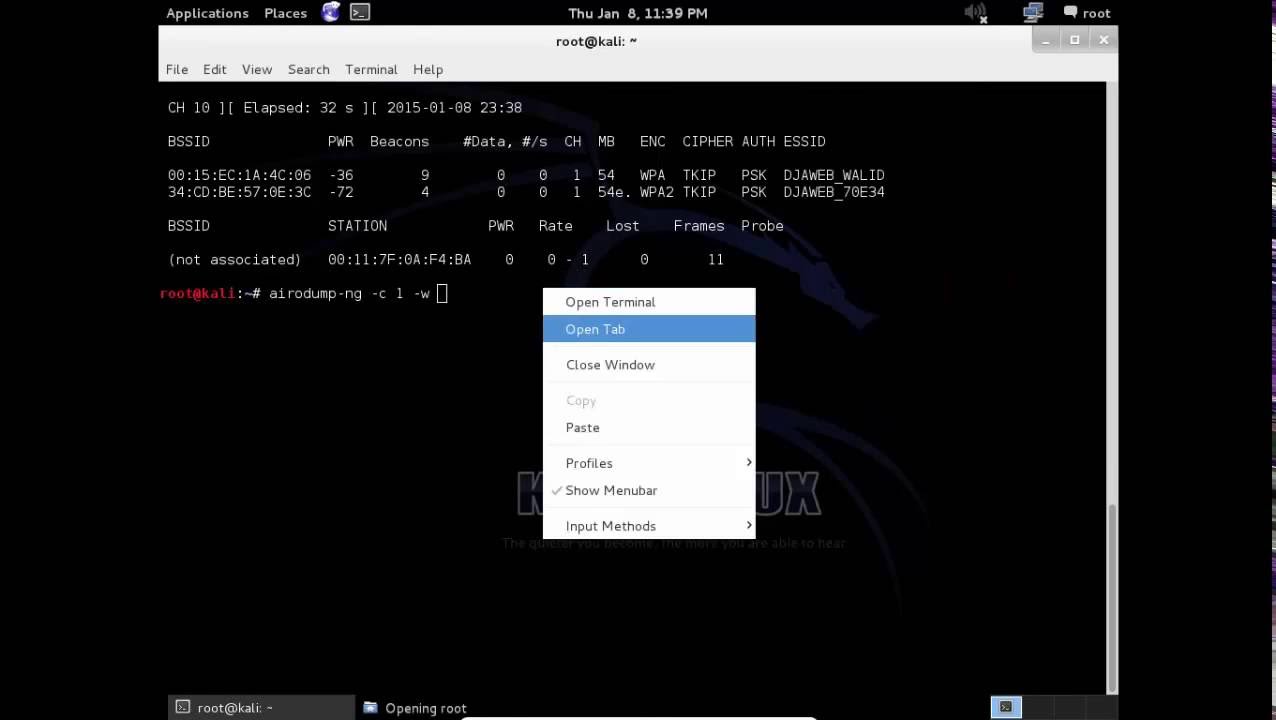Click the network computers icon in the top bar
The width and height of the screenshot is (1276, 720).
pyautogui.click(x=1033, y=13)
